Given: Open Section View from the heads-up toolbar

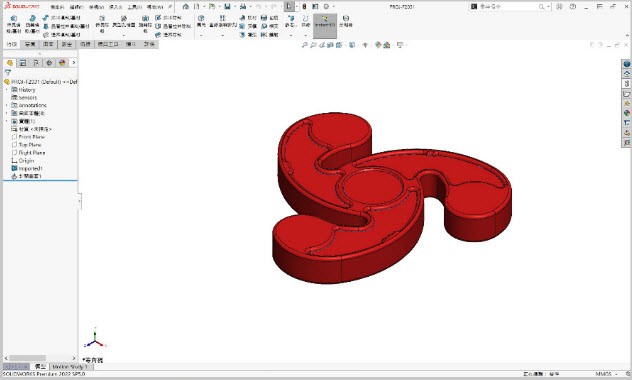Looking at the screenshot, I should pyautogui.click(x=331, y=45).
